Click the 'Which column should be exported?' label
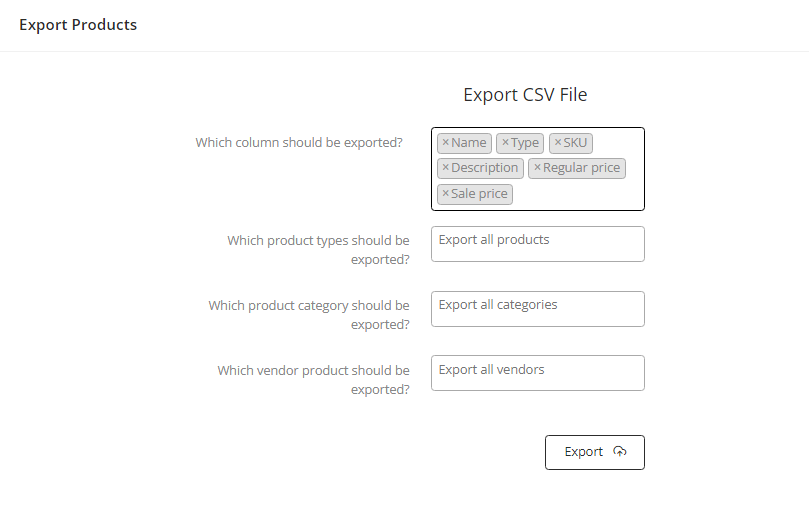 (299, 143)
